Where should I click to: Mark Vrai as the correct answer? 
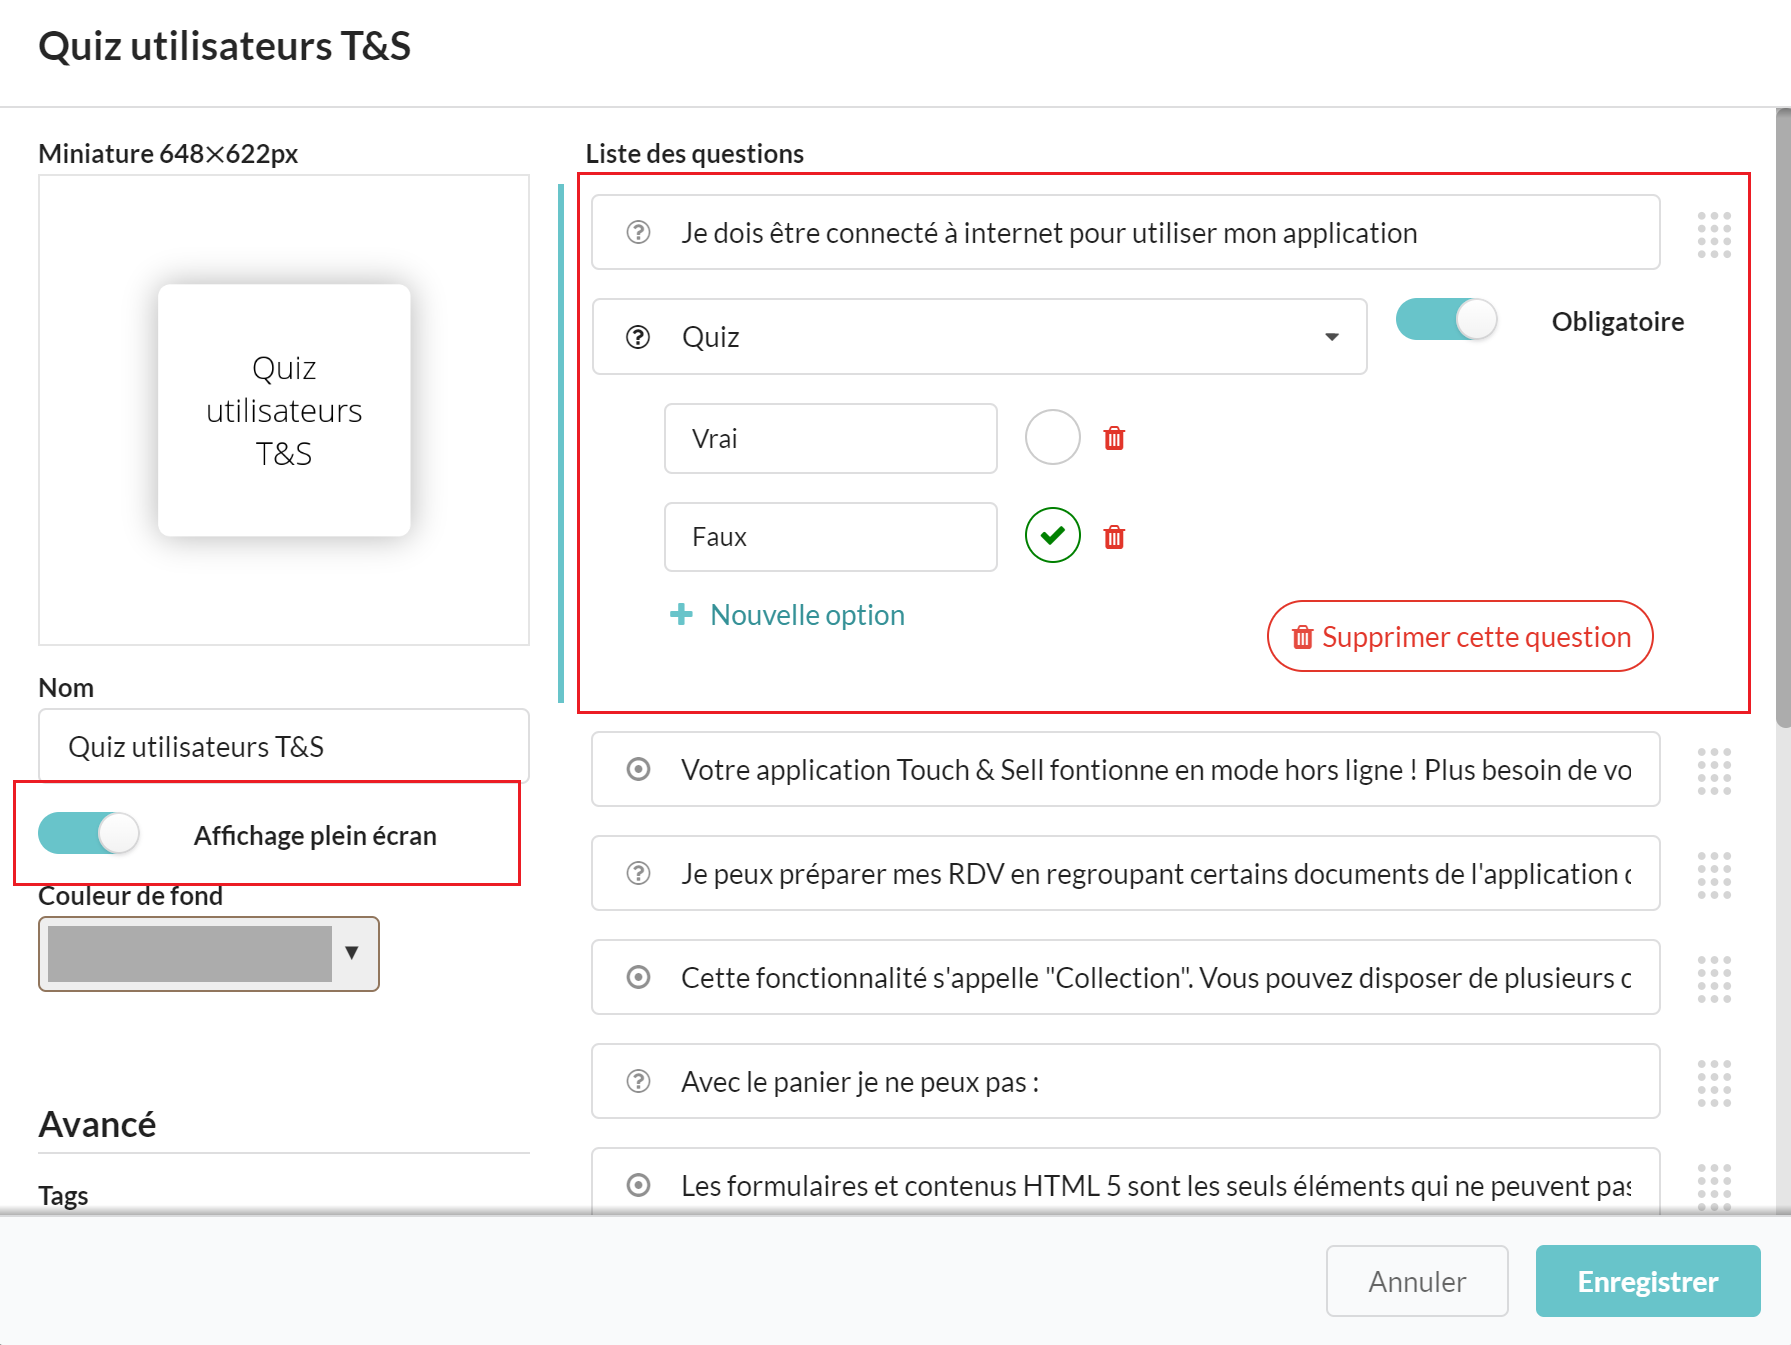(x=1053, y=437)
